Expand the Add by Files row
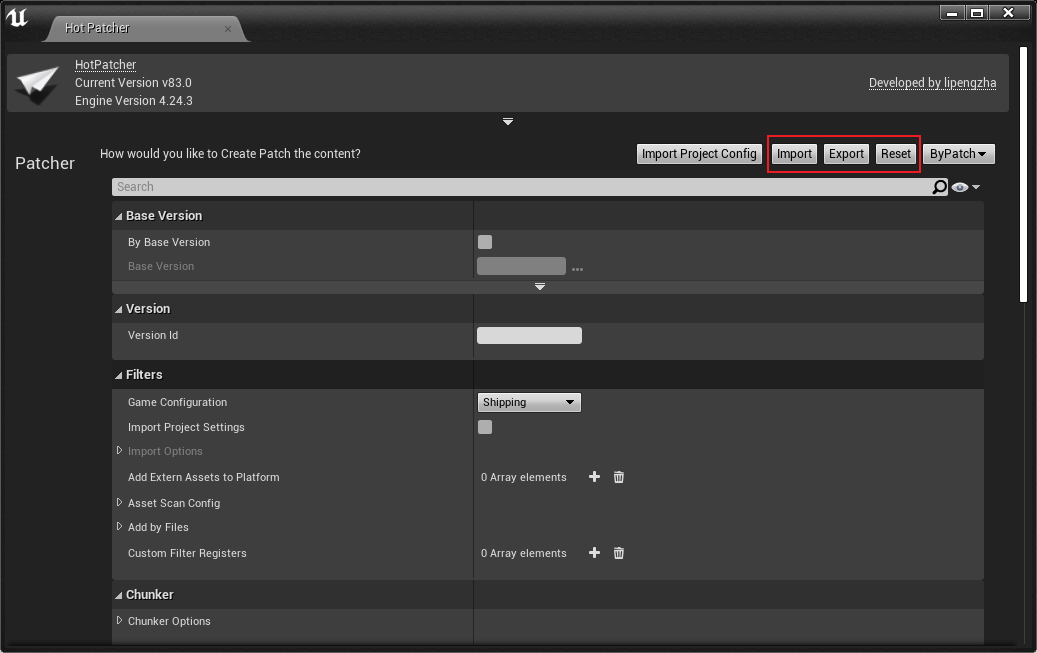The width and height of the screenshot is (1037, 653). tap(120, 527)
